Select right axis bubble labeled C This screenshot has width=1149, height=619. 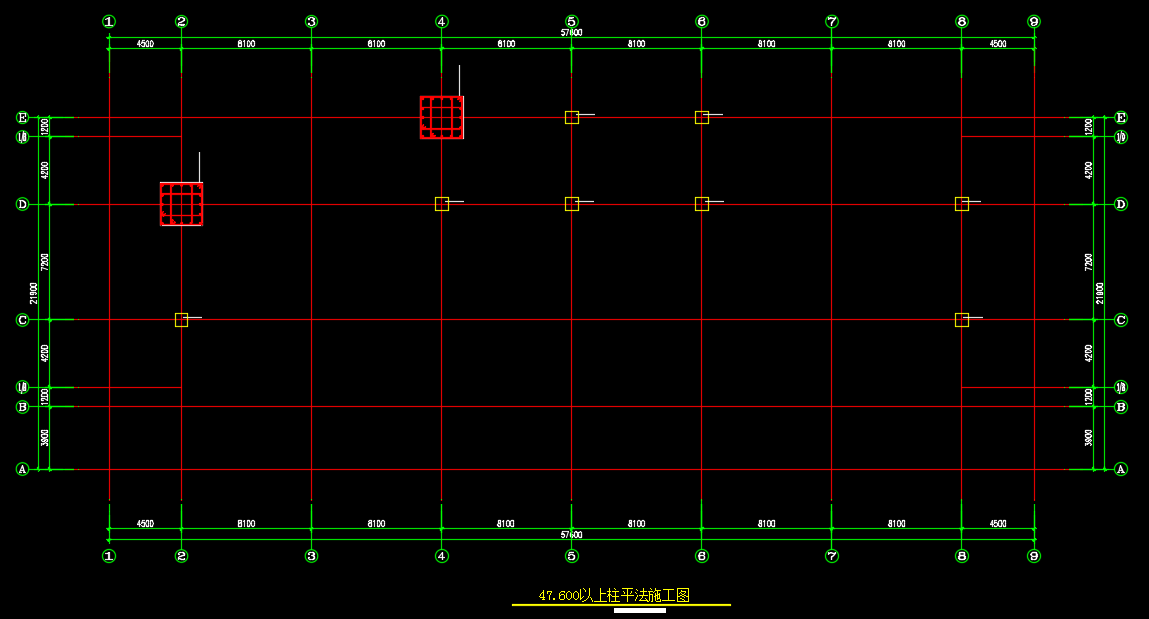click(x=1121, y=320)
